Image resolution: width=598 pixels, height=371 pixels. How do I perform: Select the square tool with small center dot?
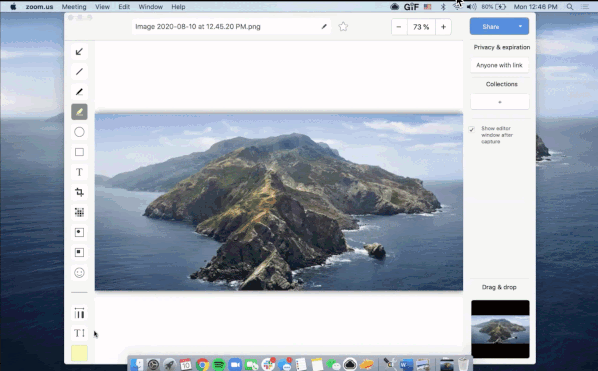pos(79,232)
